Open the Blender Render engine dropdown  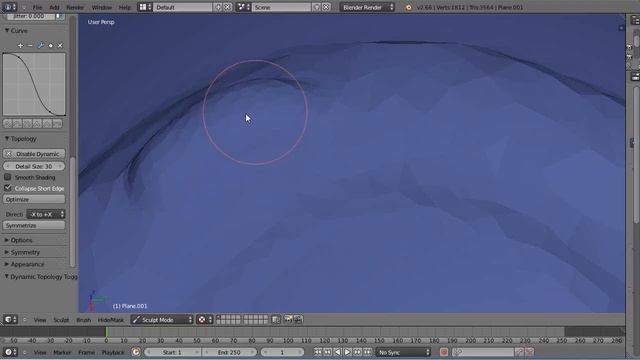click(367, 7)
